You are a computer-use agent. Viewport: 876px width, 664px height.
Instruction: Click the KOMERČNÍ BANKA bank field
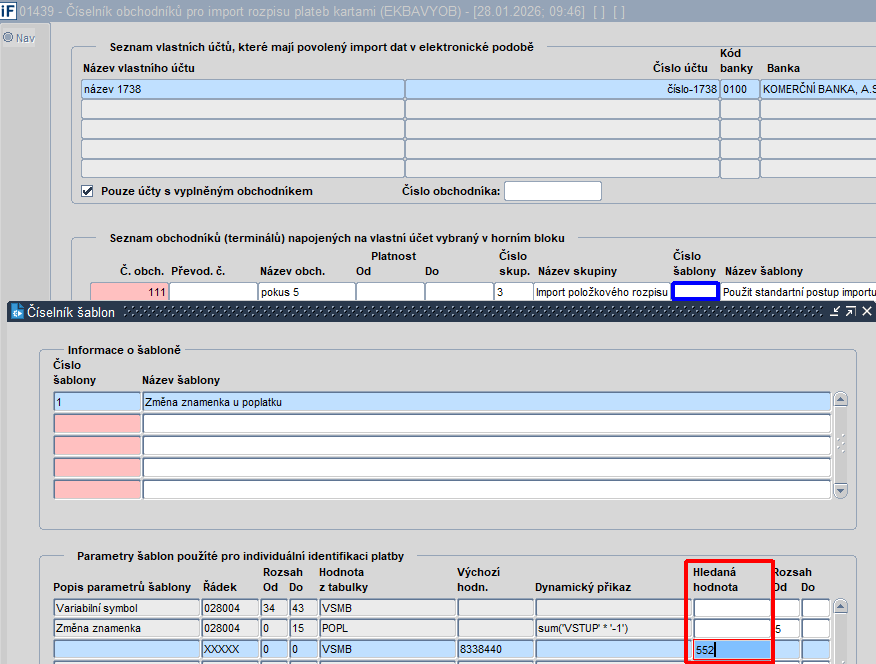[817, 89]
